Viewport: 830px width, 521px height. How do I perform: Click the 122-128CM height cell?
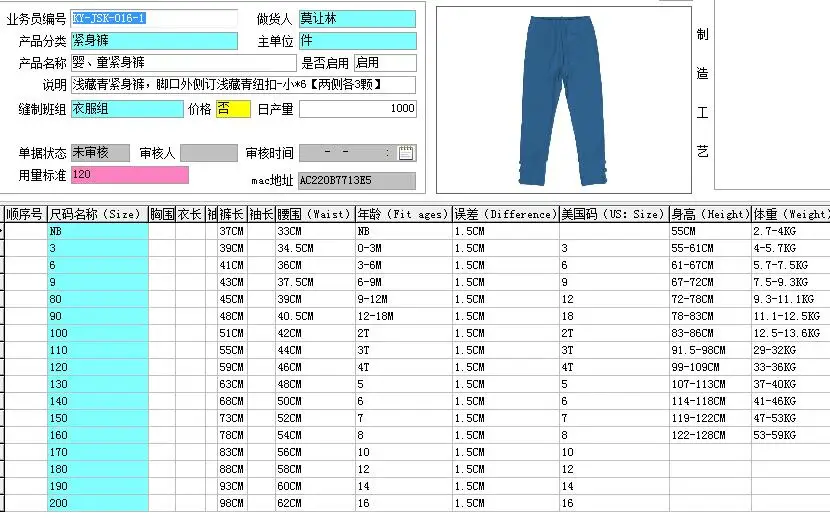point(710,435)
